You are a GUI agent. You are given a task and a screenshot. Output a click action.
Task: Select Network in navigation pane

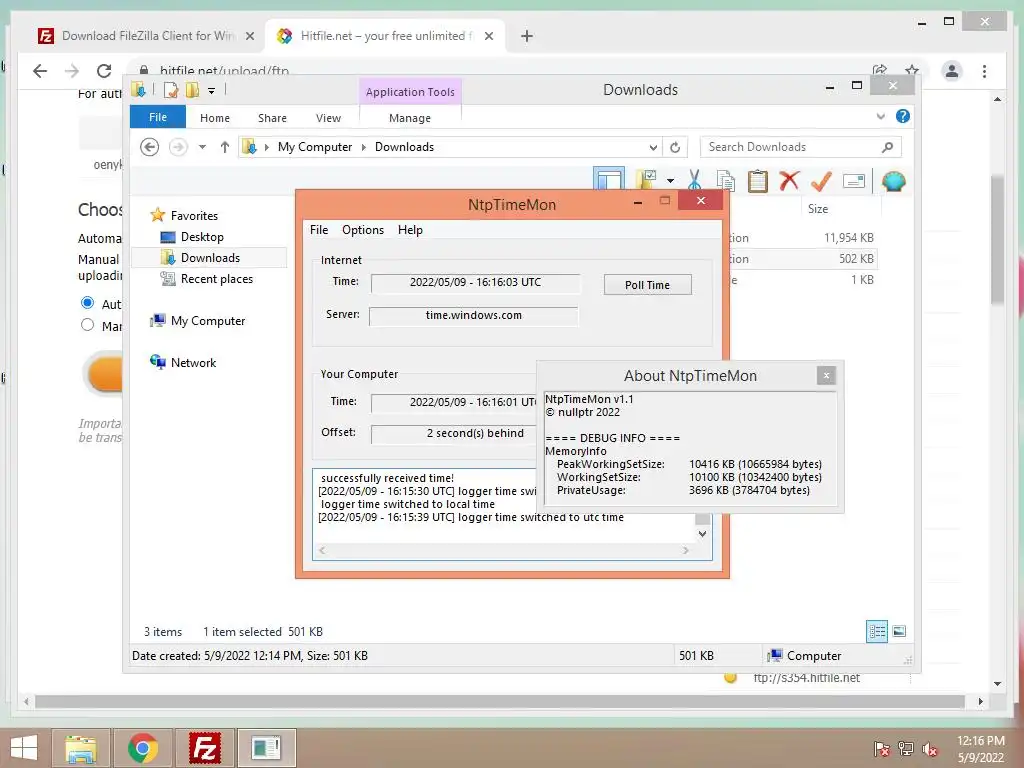click(x=184, y=362)
